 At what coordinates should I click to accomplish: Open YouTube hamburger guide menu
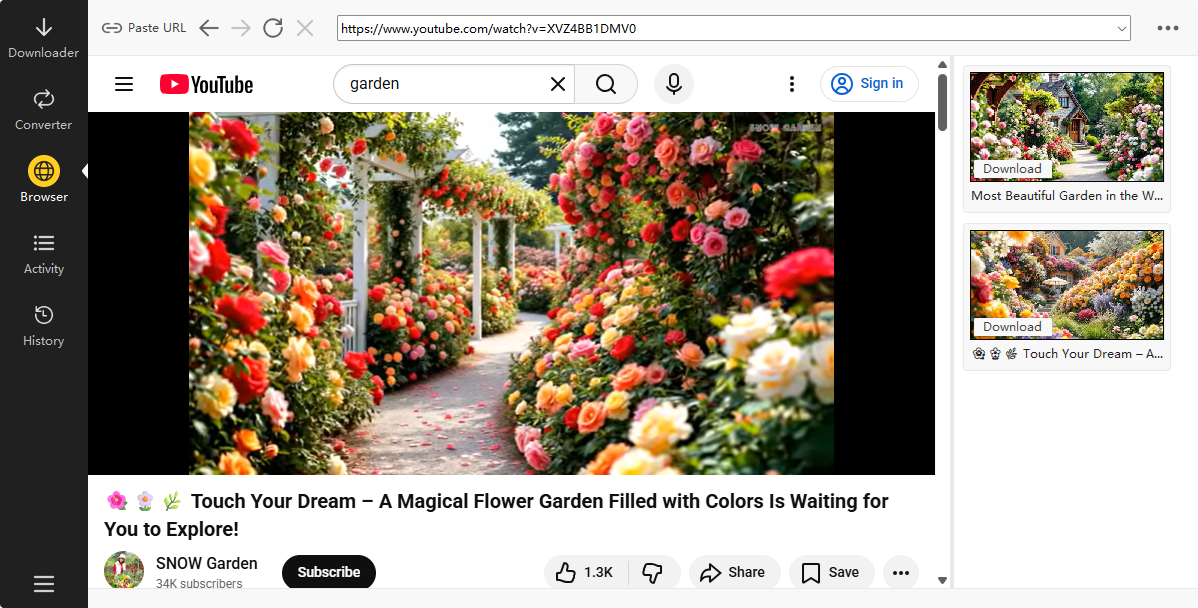[x=124, y=84]
